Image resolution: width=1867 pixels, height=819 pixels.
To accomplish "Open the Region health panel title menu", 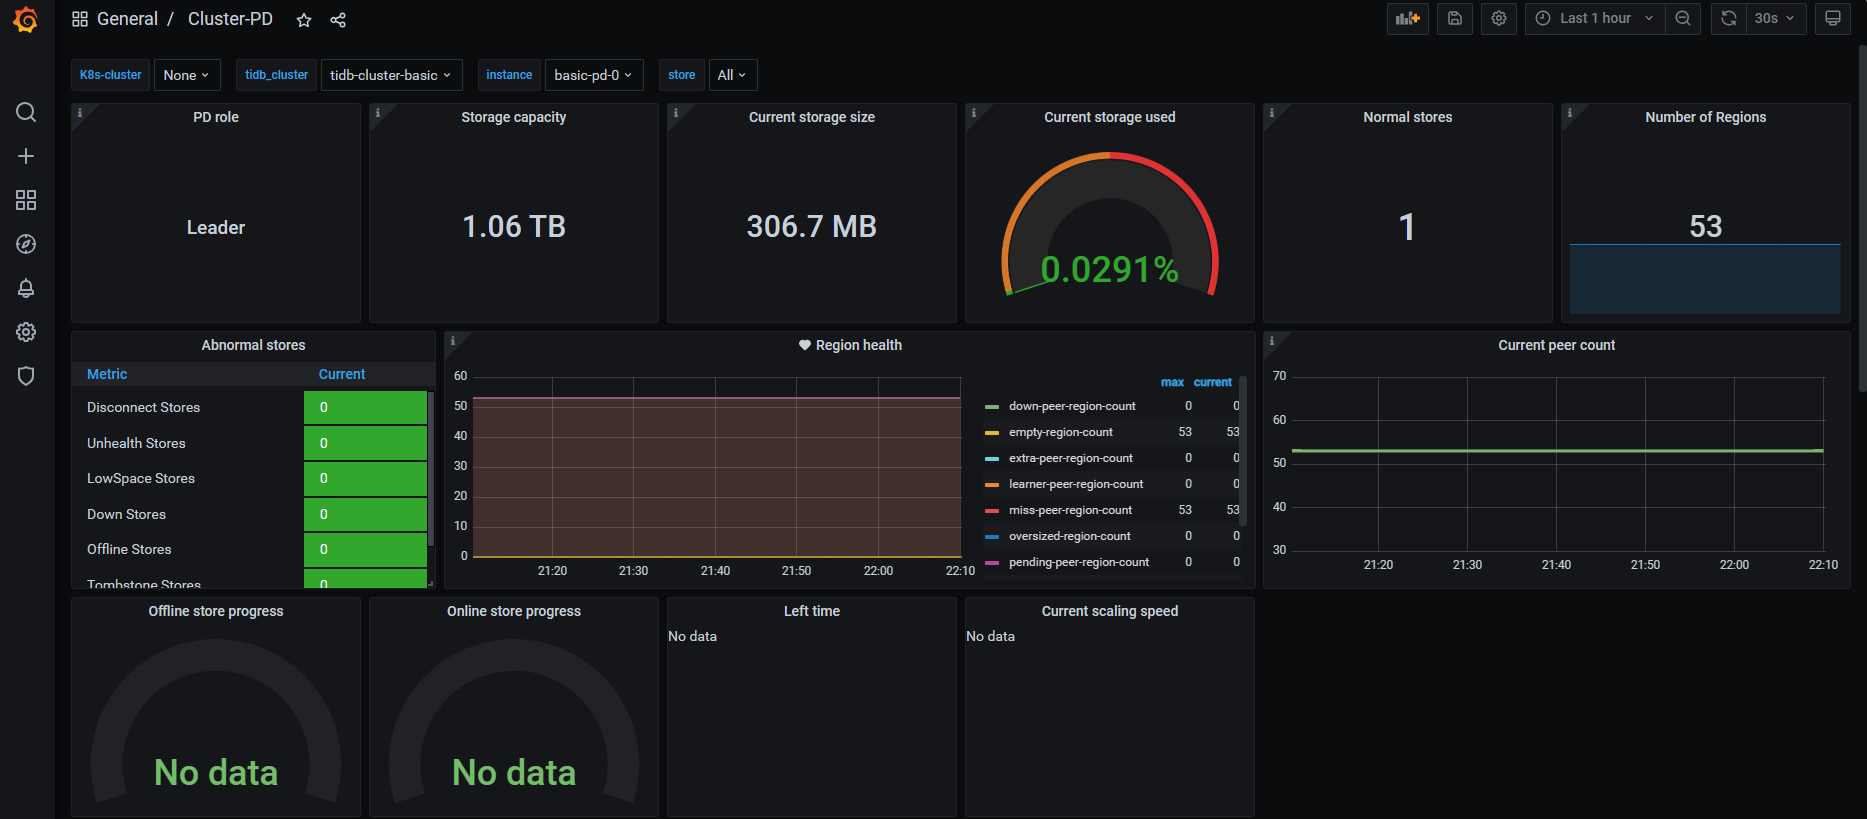I will tap(858, 345).
